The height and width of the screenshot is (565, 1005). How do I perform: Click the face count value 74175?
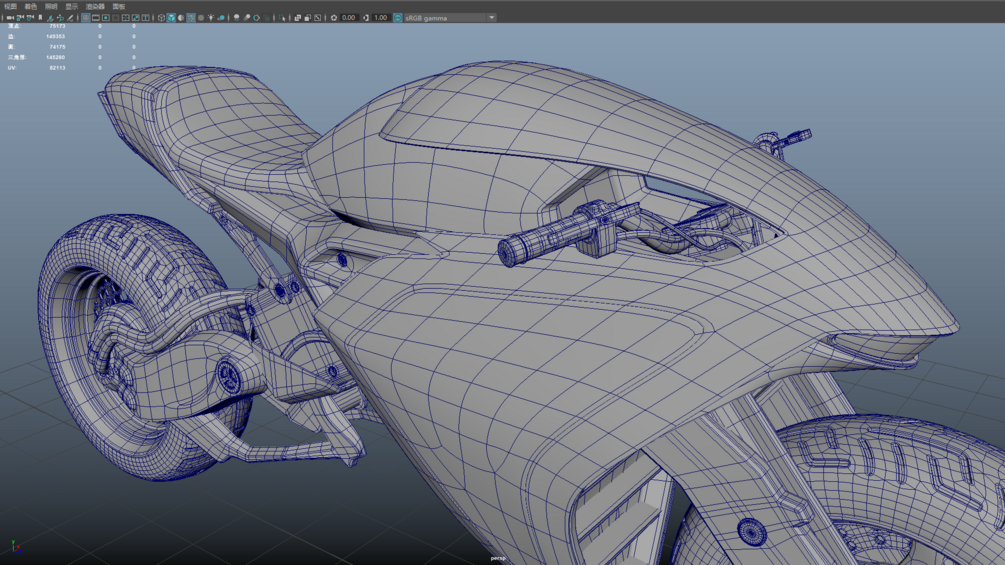click(57, 47)
